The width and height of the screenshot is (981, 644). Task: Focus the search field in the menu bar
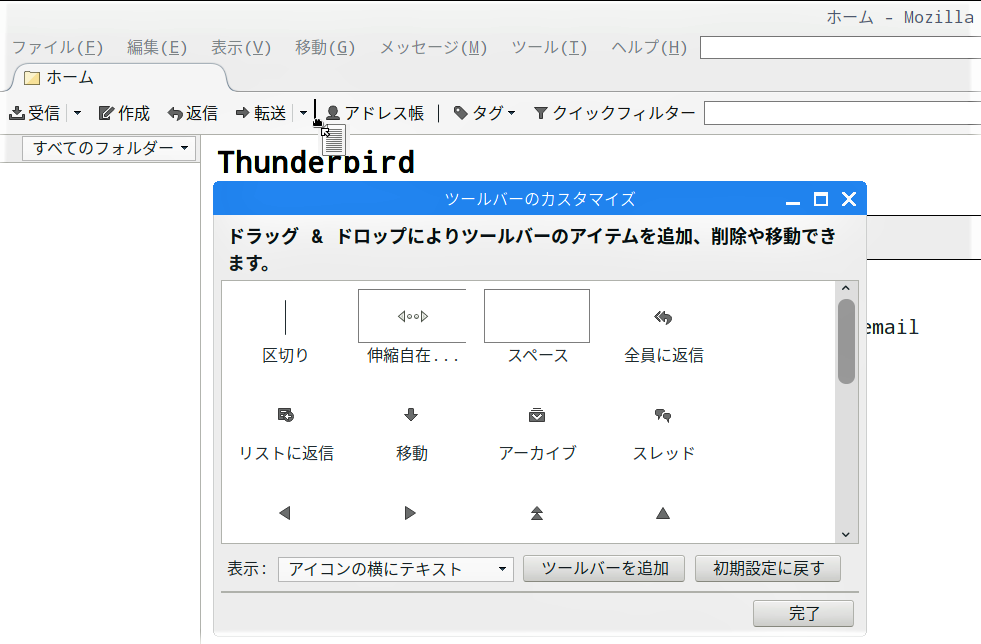tap(840, 48)
